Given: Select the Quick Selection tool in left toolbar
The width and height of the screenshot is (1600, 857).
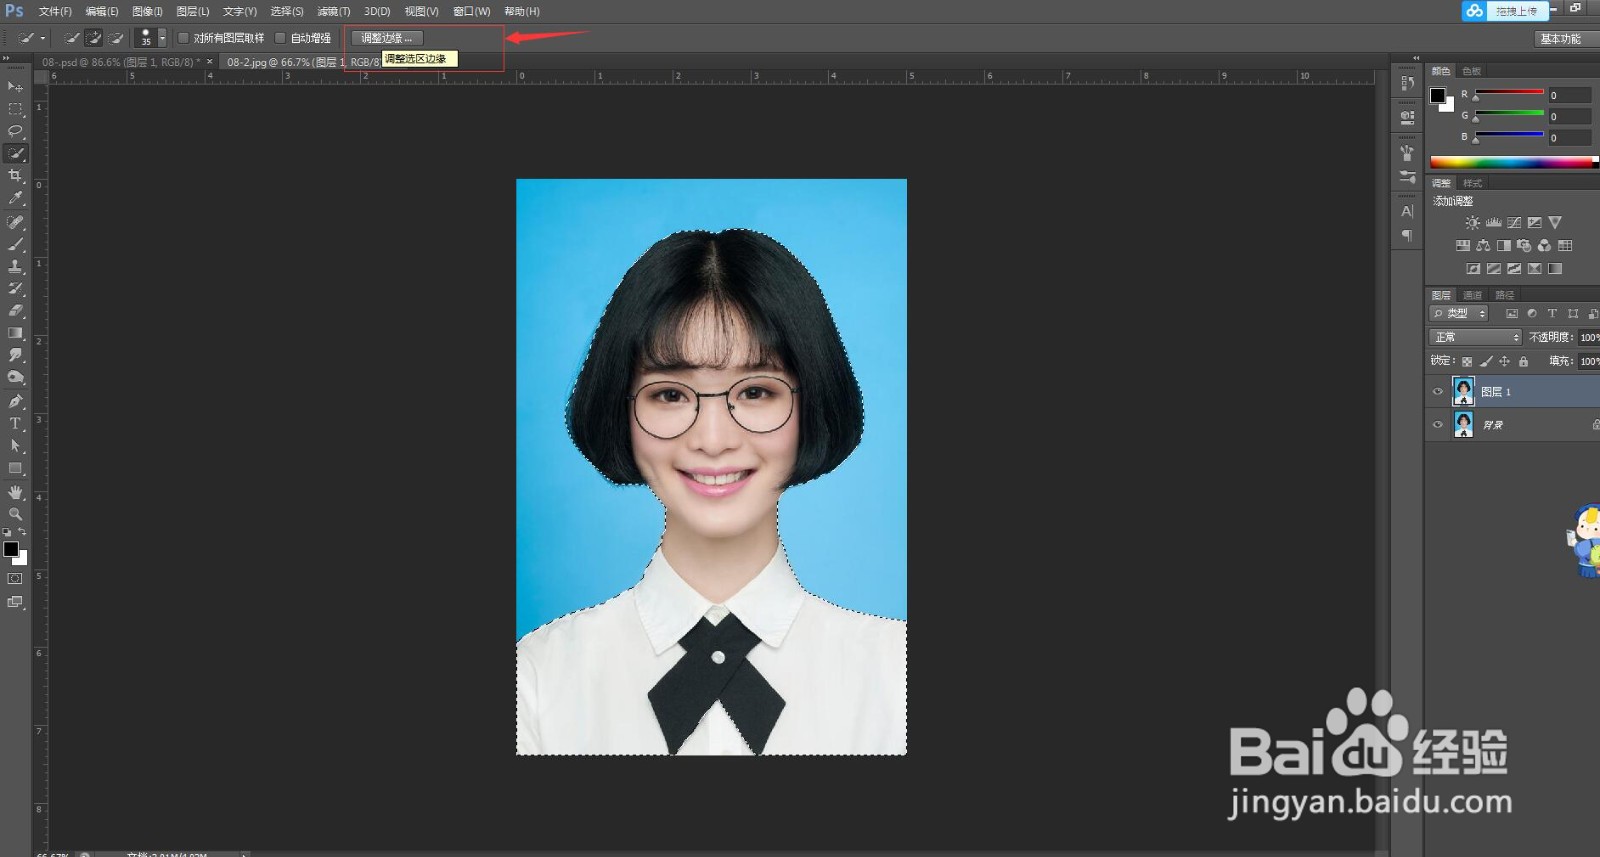Looking at the screenshot, I should (15, 153).
